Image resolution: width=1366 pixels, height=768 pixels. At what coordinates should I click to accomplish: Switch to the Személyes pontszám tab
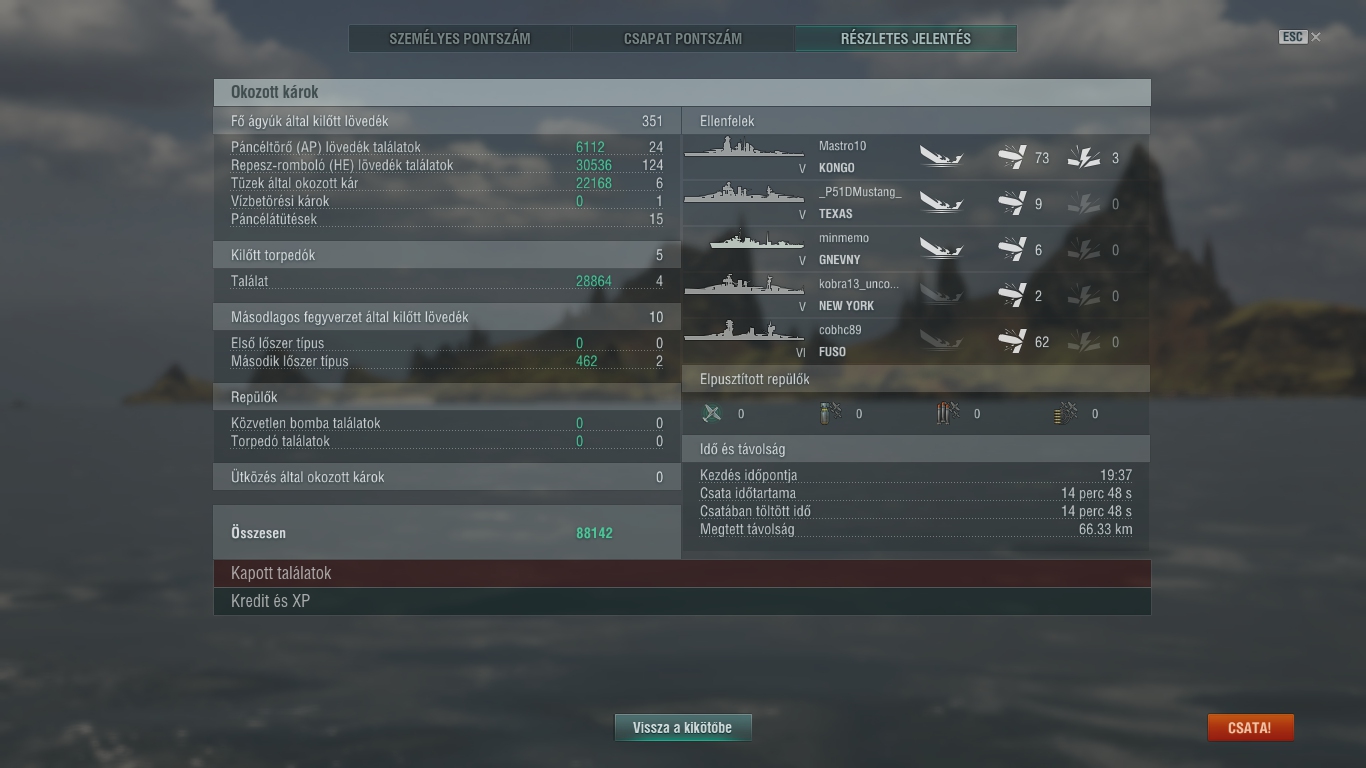point(460,39)
